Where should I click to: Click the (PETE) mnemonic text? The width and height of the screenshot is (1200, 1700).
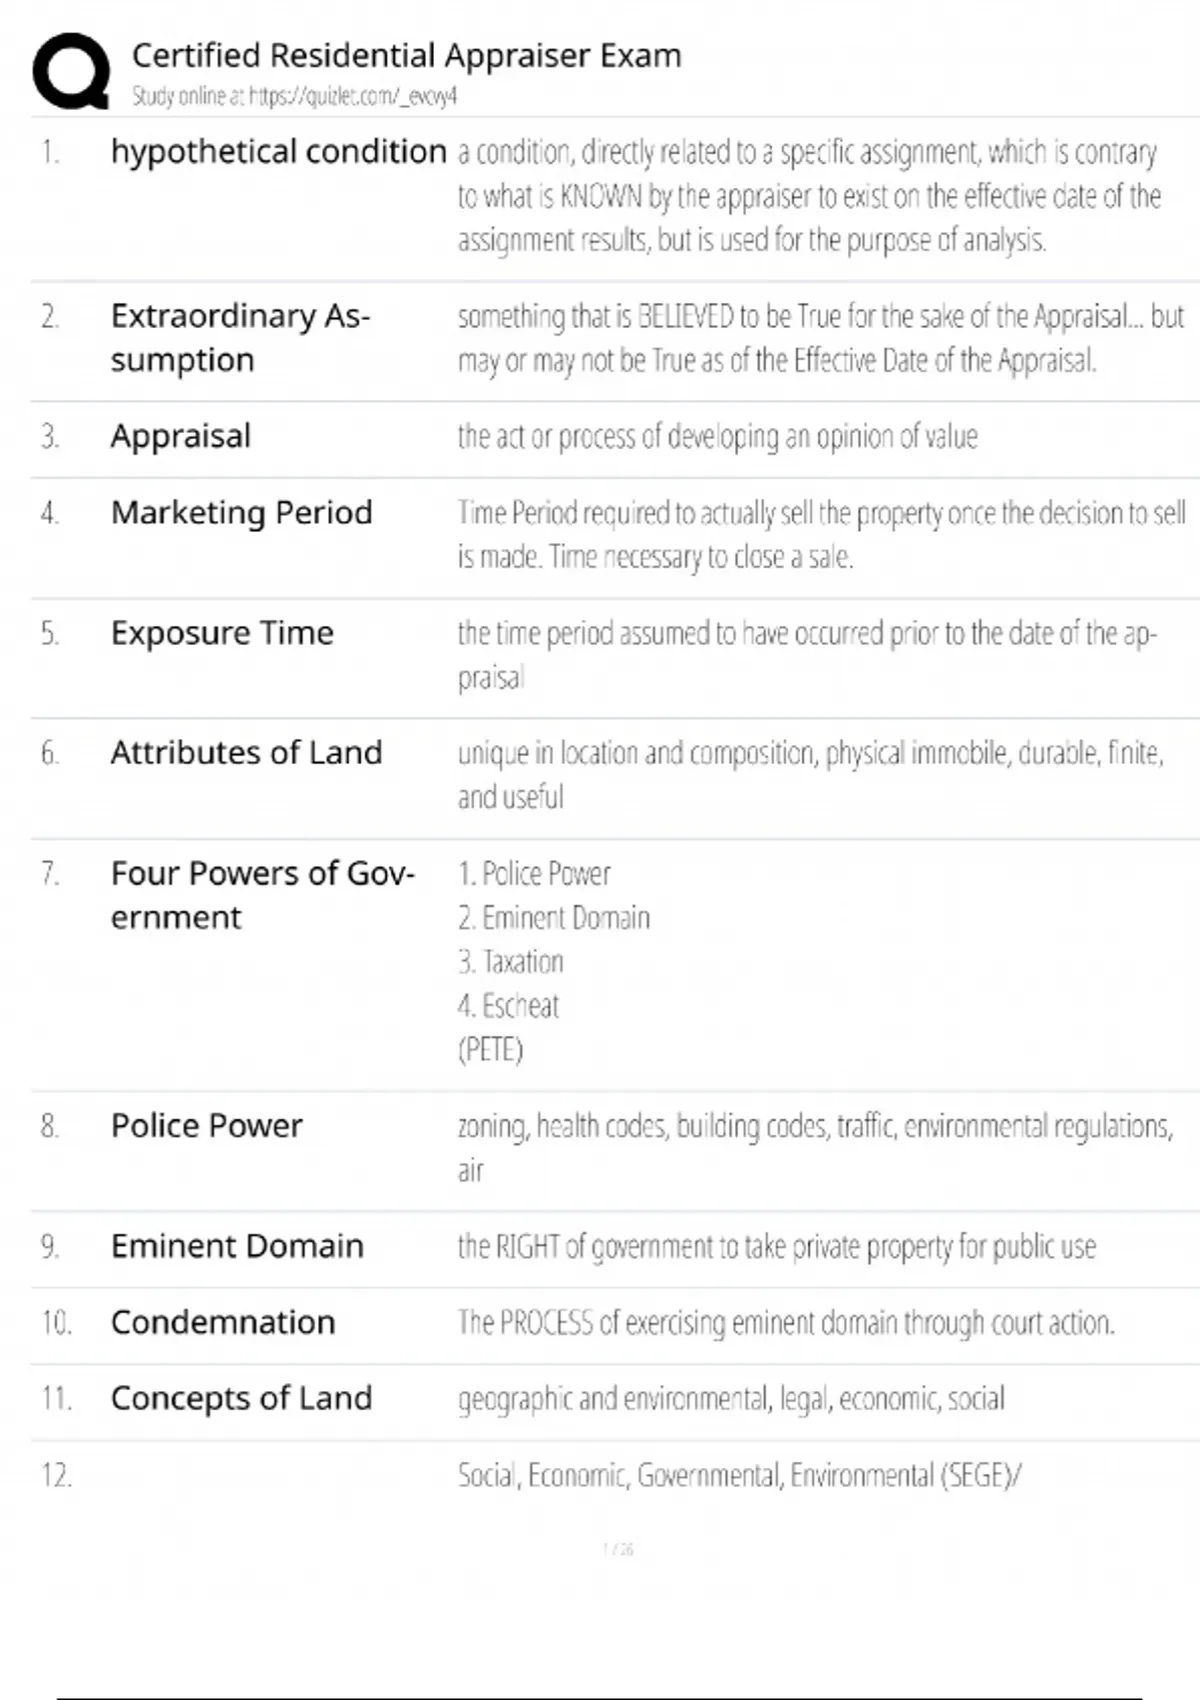coord(490,1050)
